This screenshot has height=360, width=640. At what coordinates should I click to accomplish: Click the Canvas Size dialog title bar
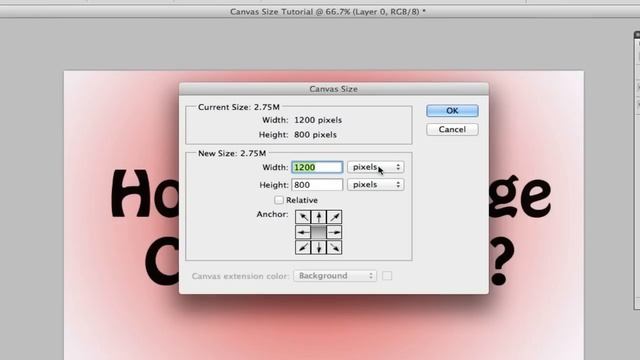pyautogui.click(x=333, y=89)
